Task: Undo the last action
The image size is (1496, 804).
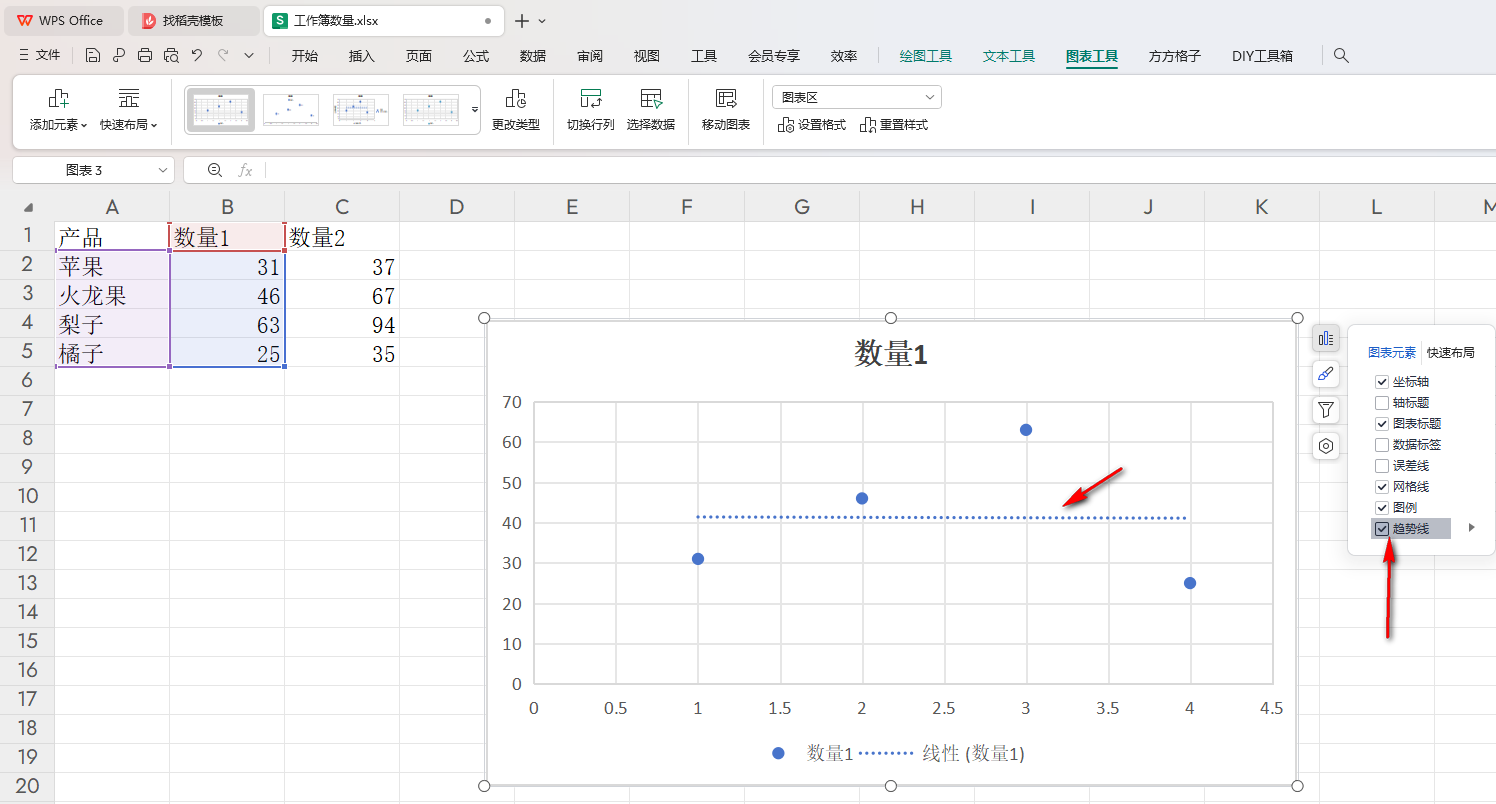Action: pyautogui.click(x=197, y=56)
